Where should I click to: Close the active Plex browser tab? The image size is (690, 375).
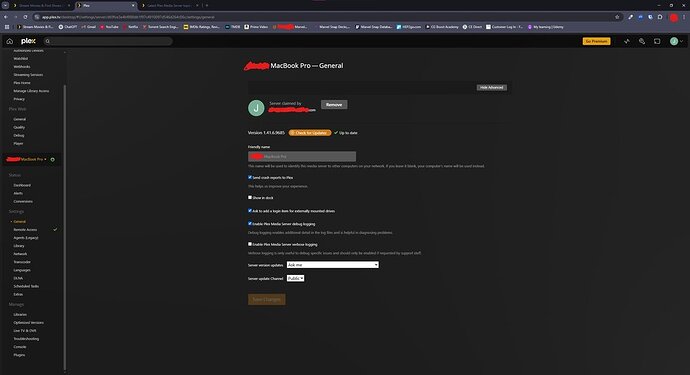(x=133, y=5)
